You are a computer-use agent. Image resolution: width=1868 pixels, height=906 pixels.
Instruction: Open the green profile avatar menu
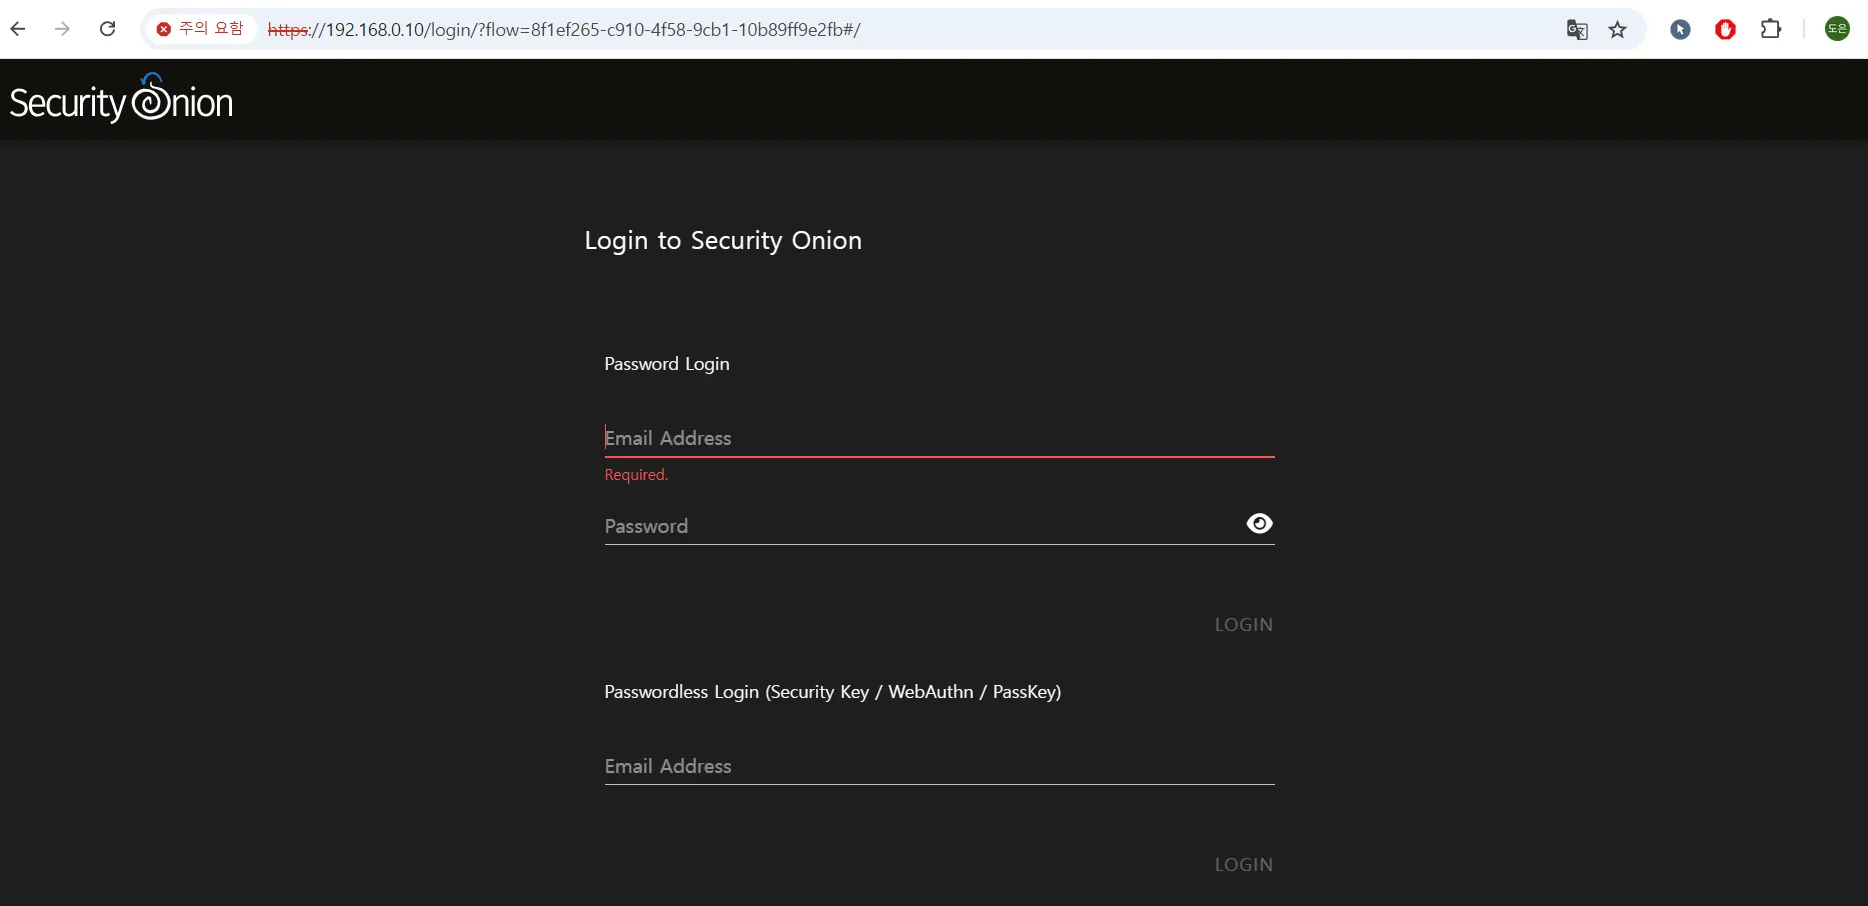pos(1837,30)
